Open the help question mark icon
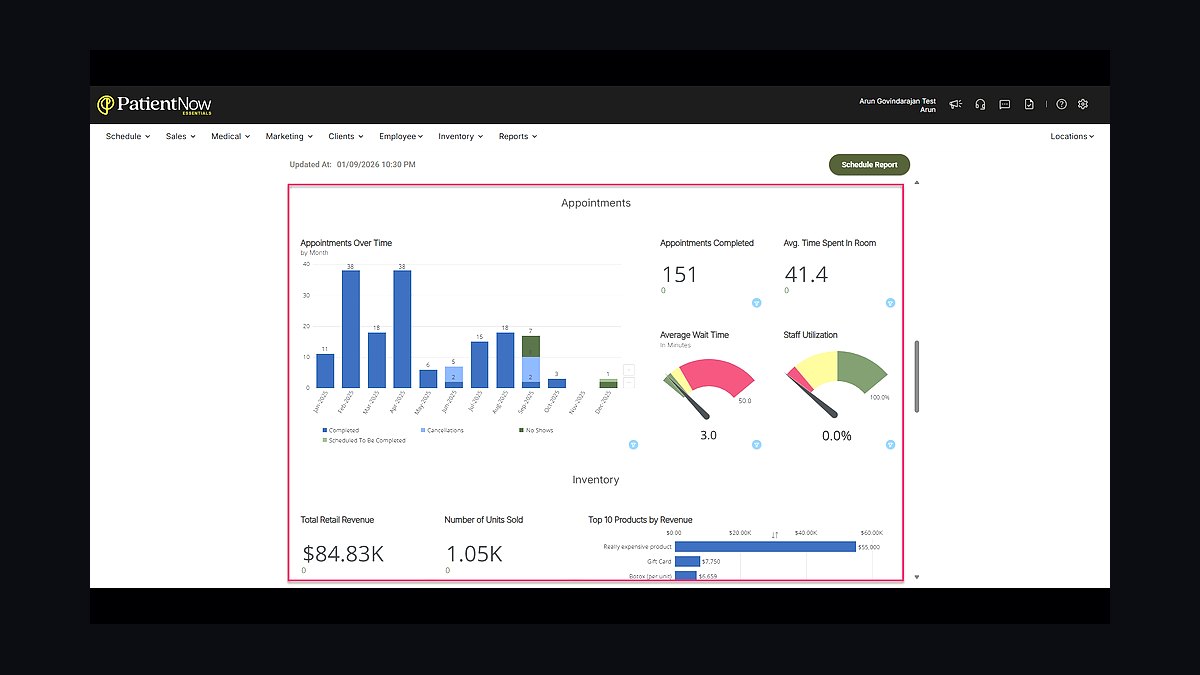Viewport: 1200px width, 675px height. pyautogui.click(x=1062, y=104)
